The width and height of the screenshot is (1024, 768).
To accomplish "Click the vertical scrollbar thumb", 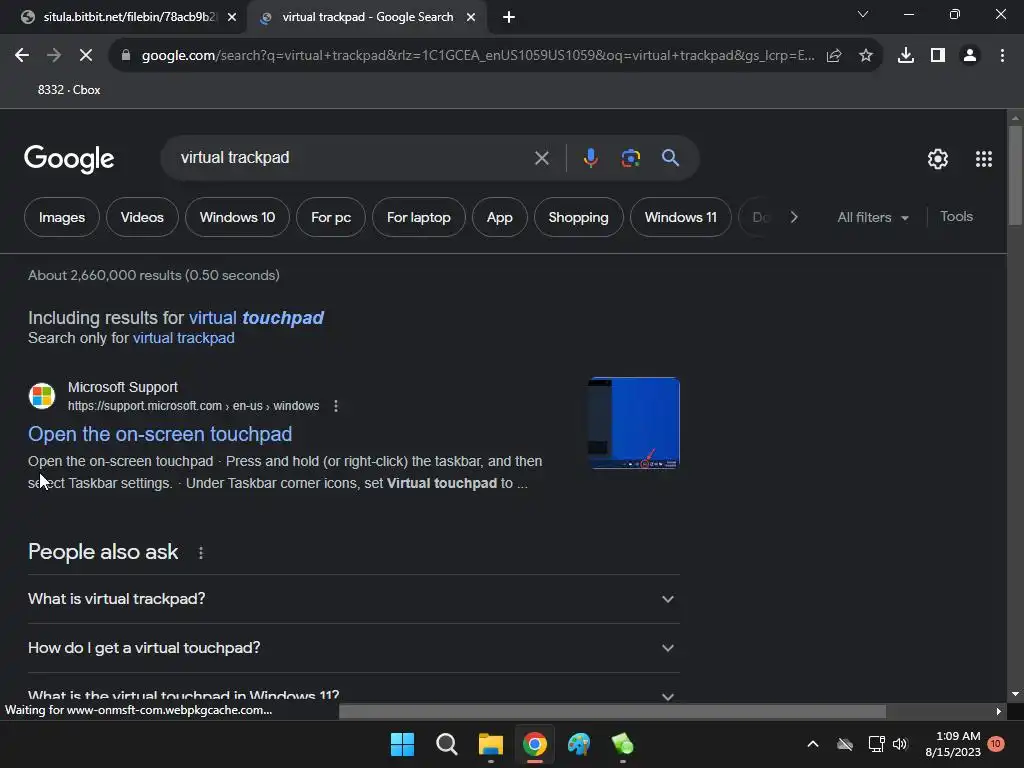I will pos(1015,174).
